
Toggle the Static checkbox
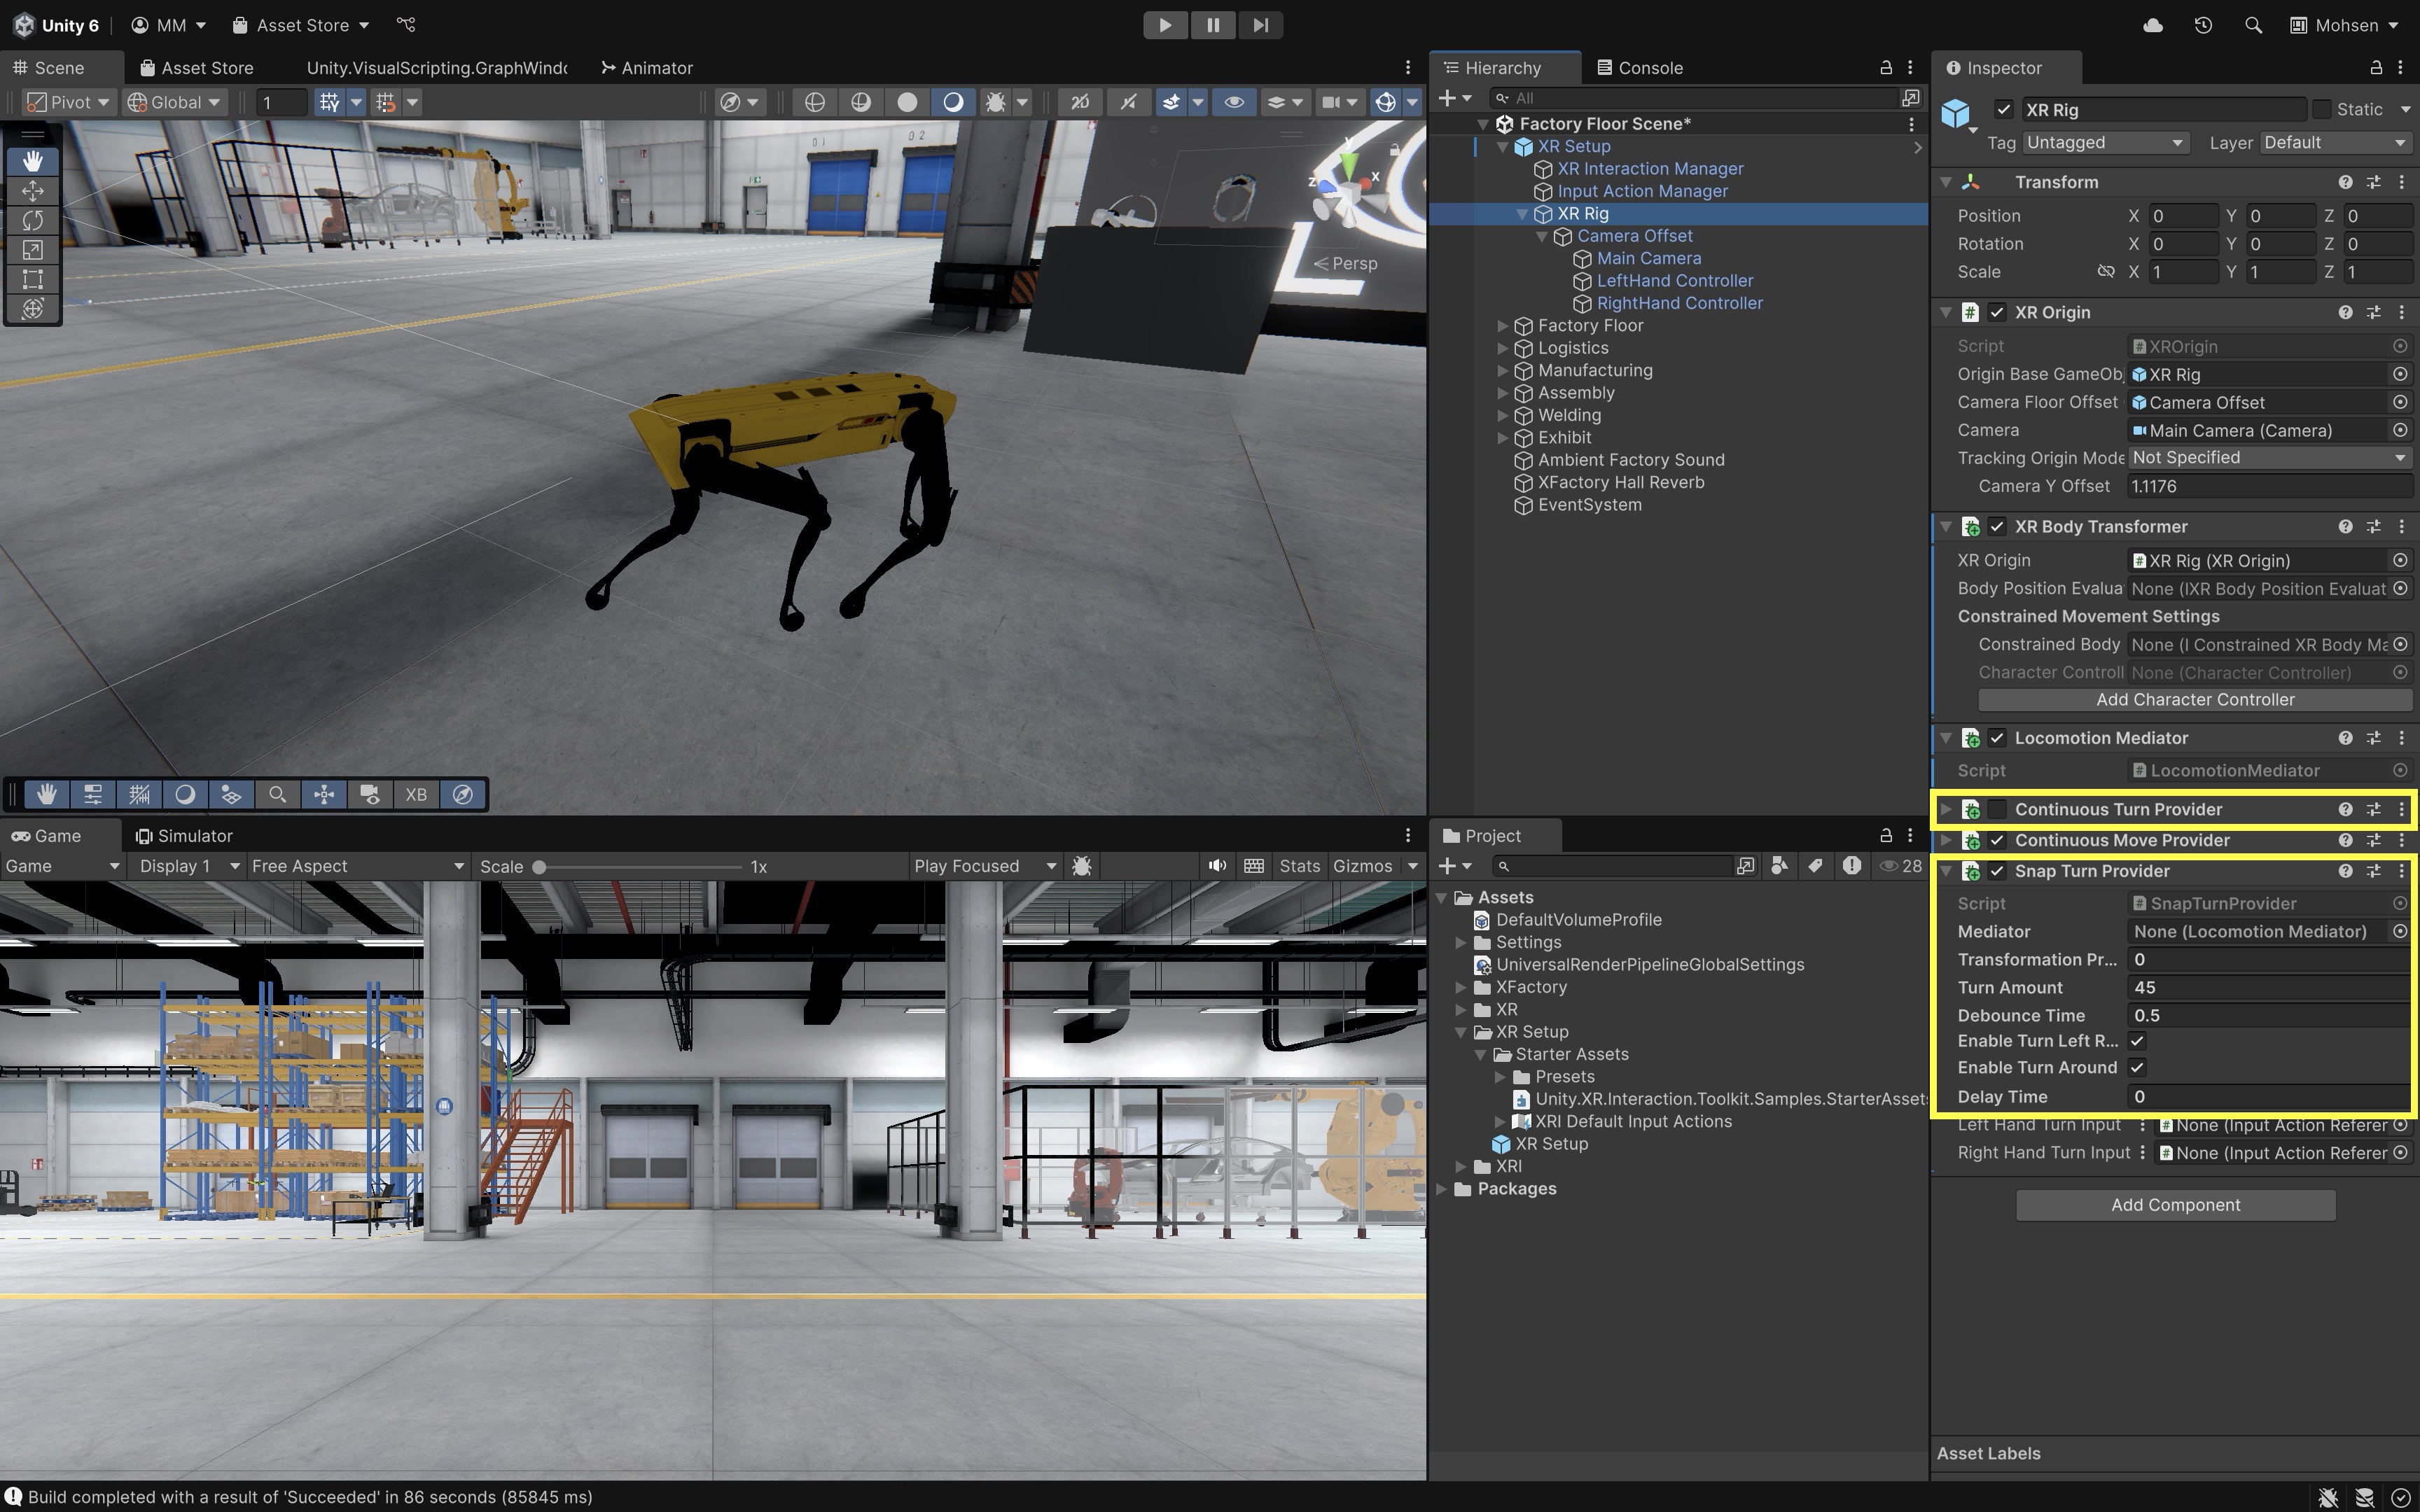2322,110
